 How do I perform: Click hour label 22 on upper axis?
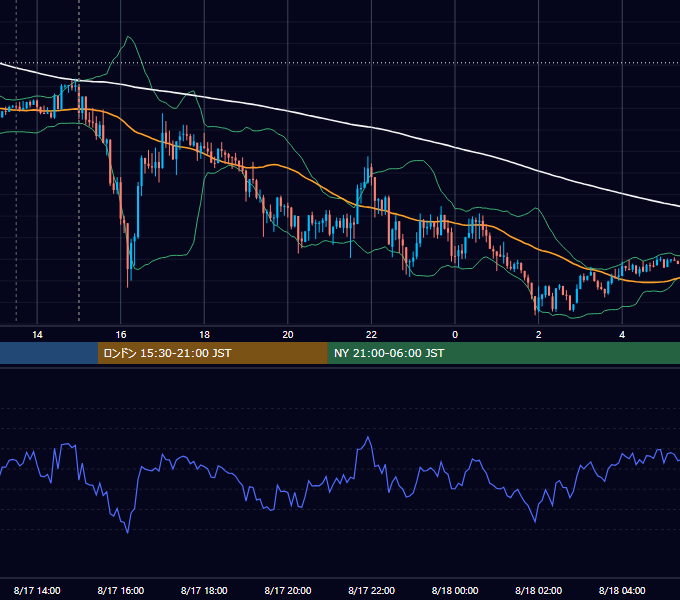point(371,335)
